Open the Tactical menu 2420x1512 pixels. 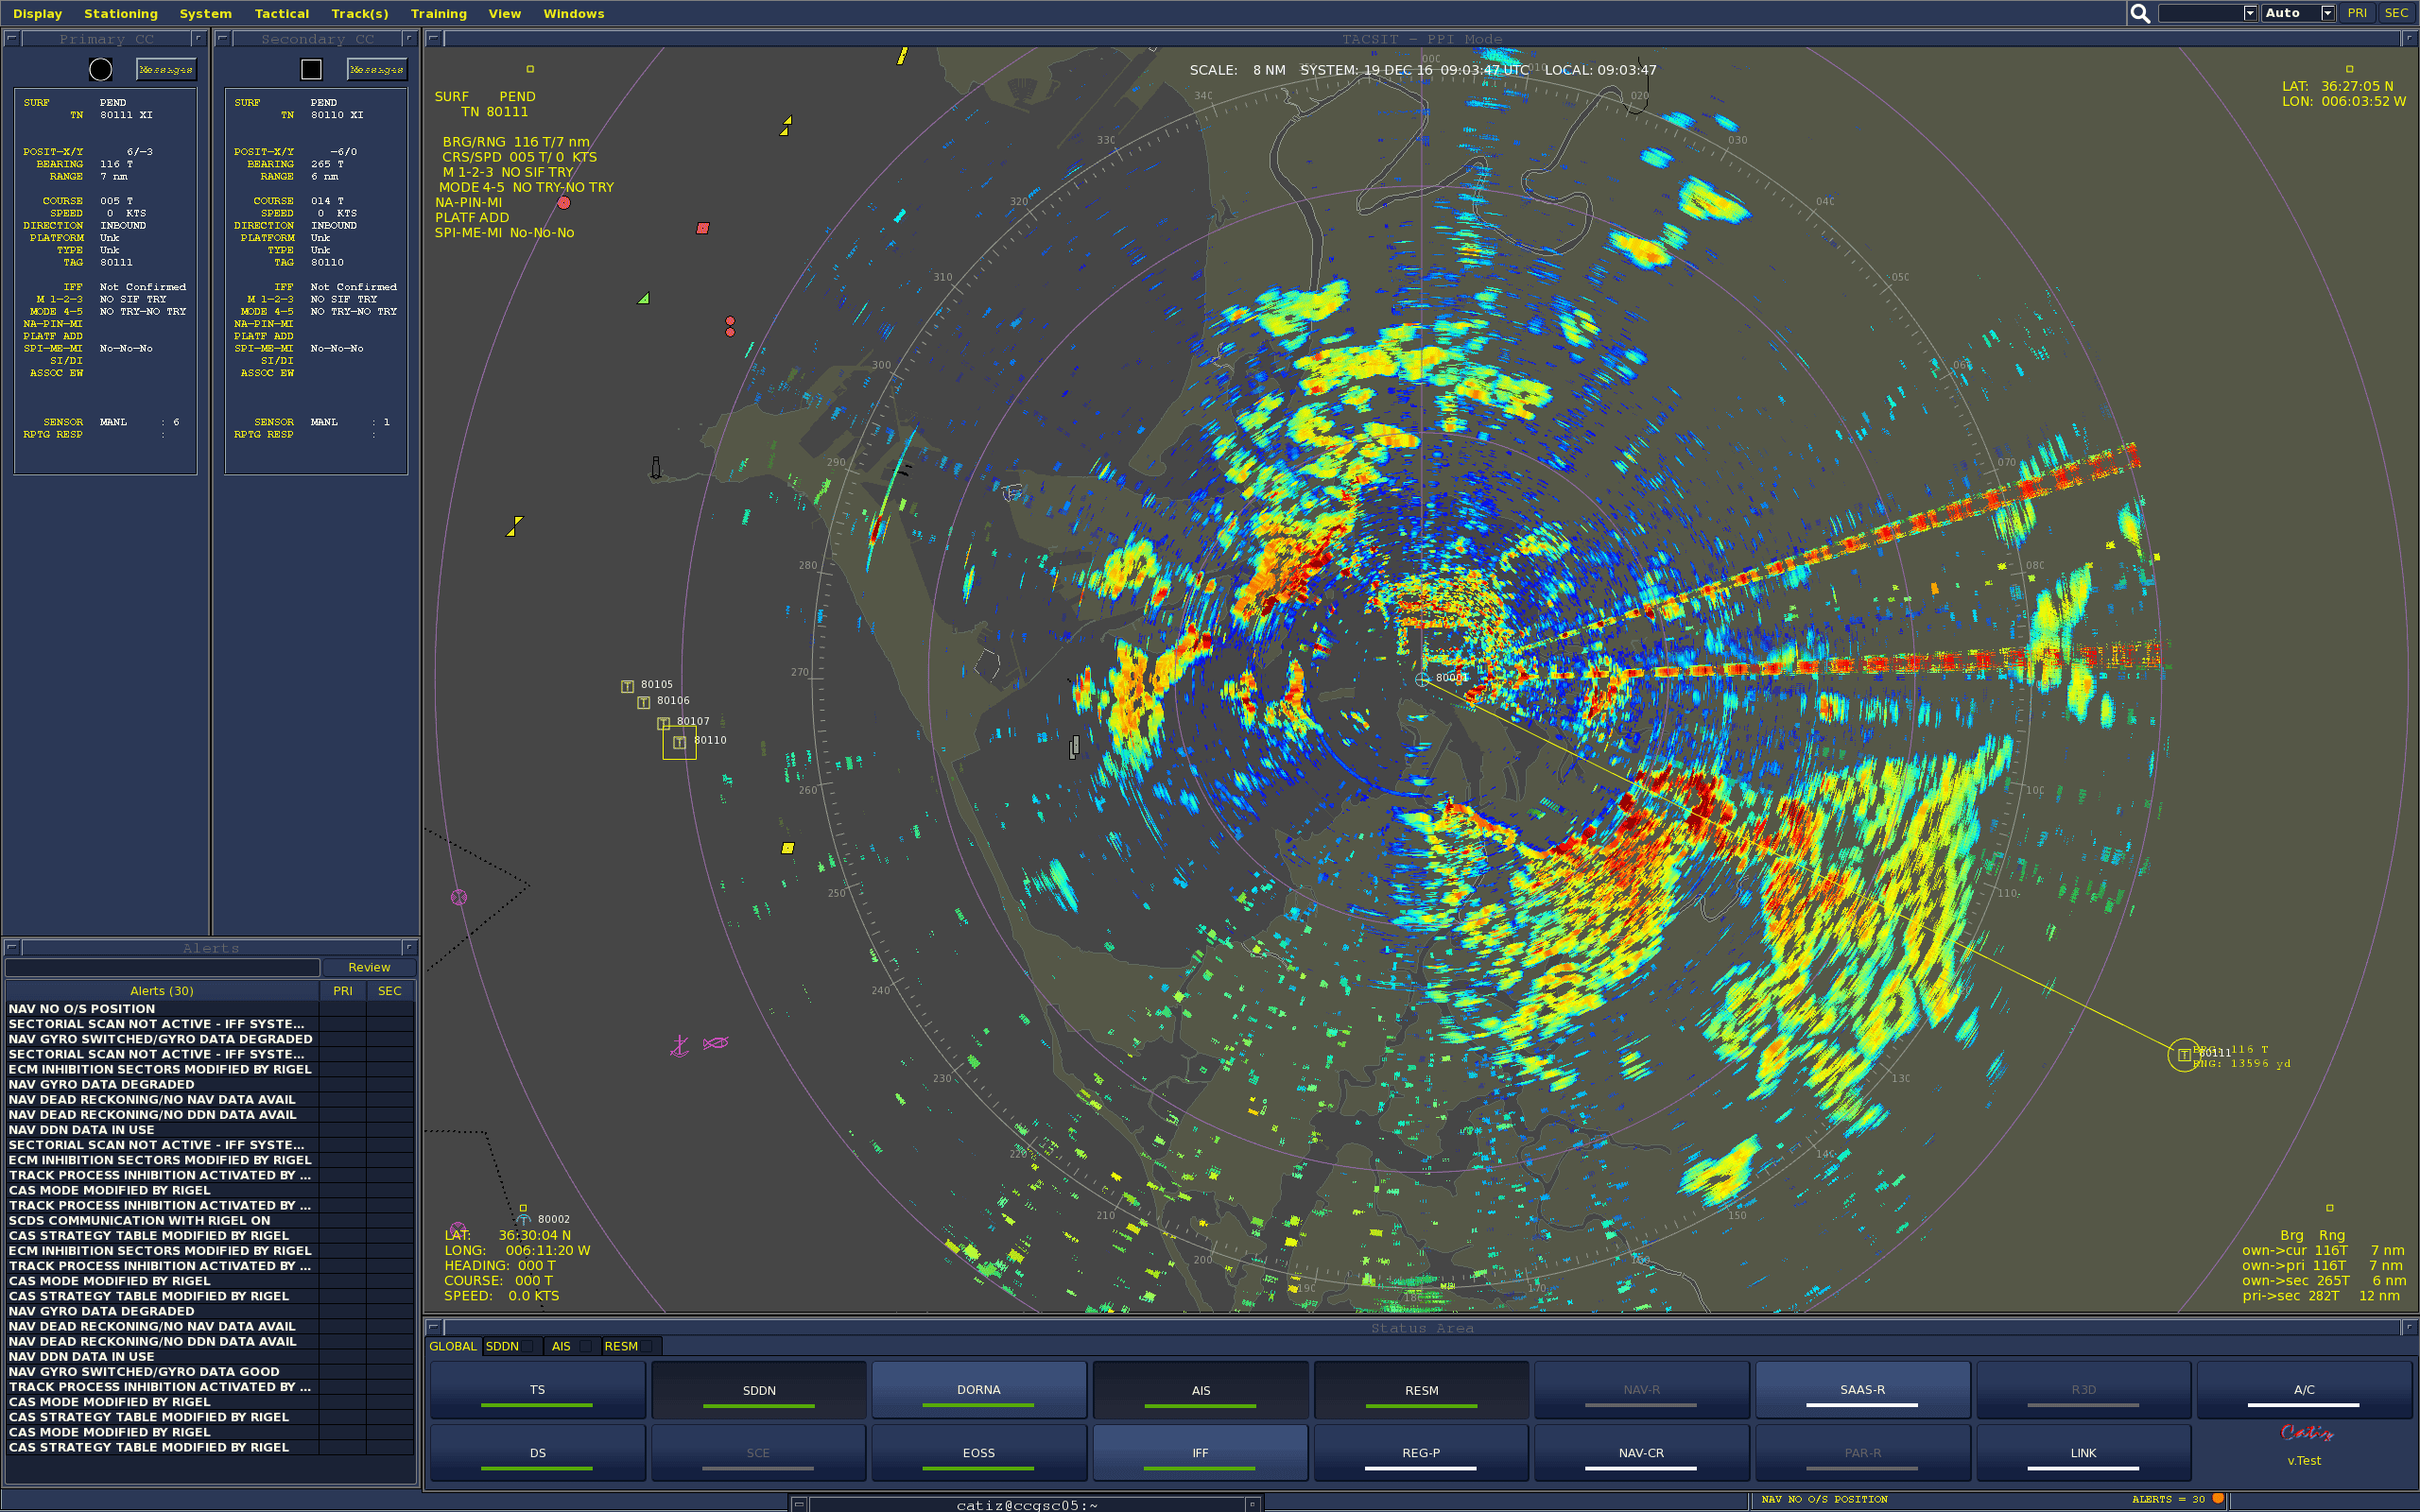281,13
